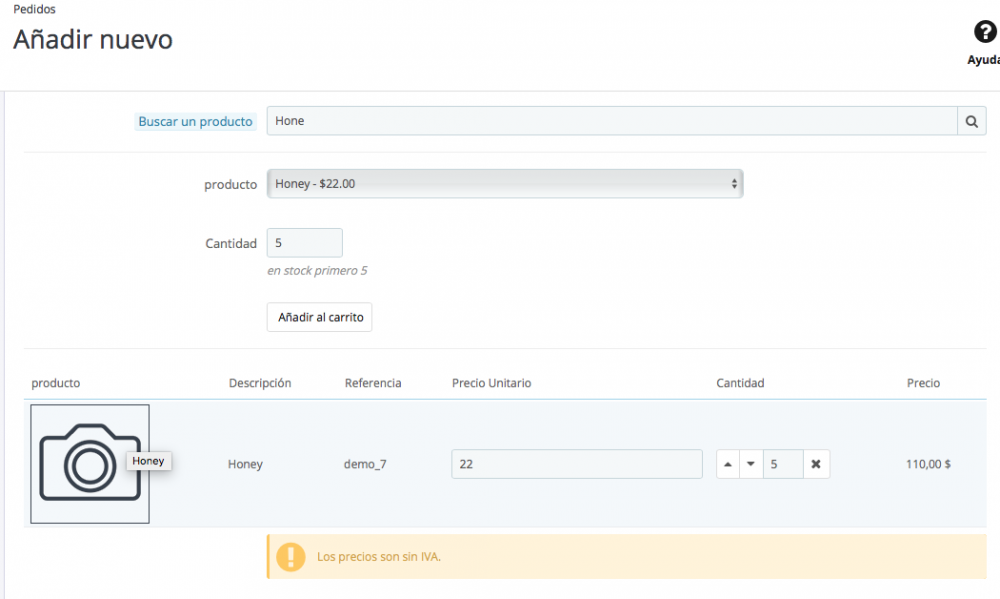Click the magnifying glass search icon
The image size is (1000, 599).
(971, 121)
